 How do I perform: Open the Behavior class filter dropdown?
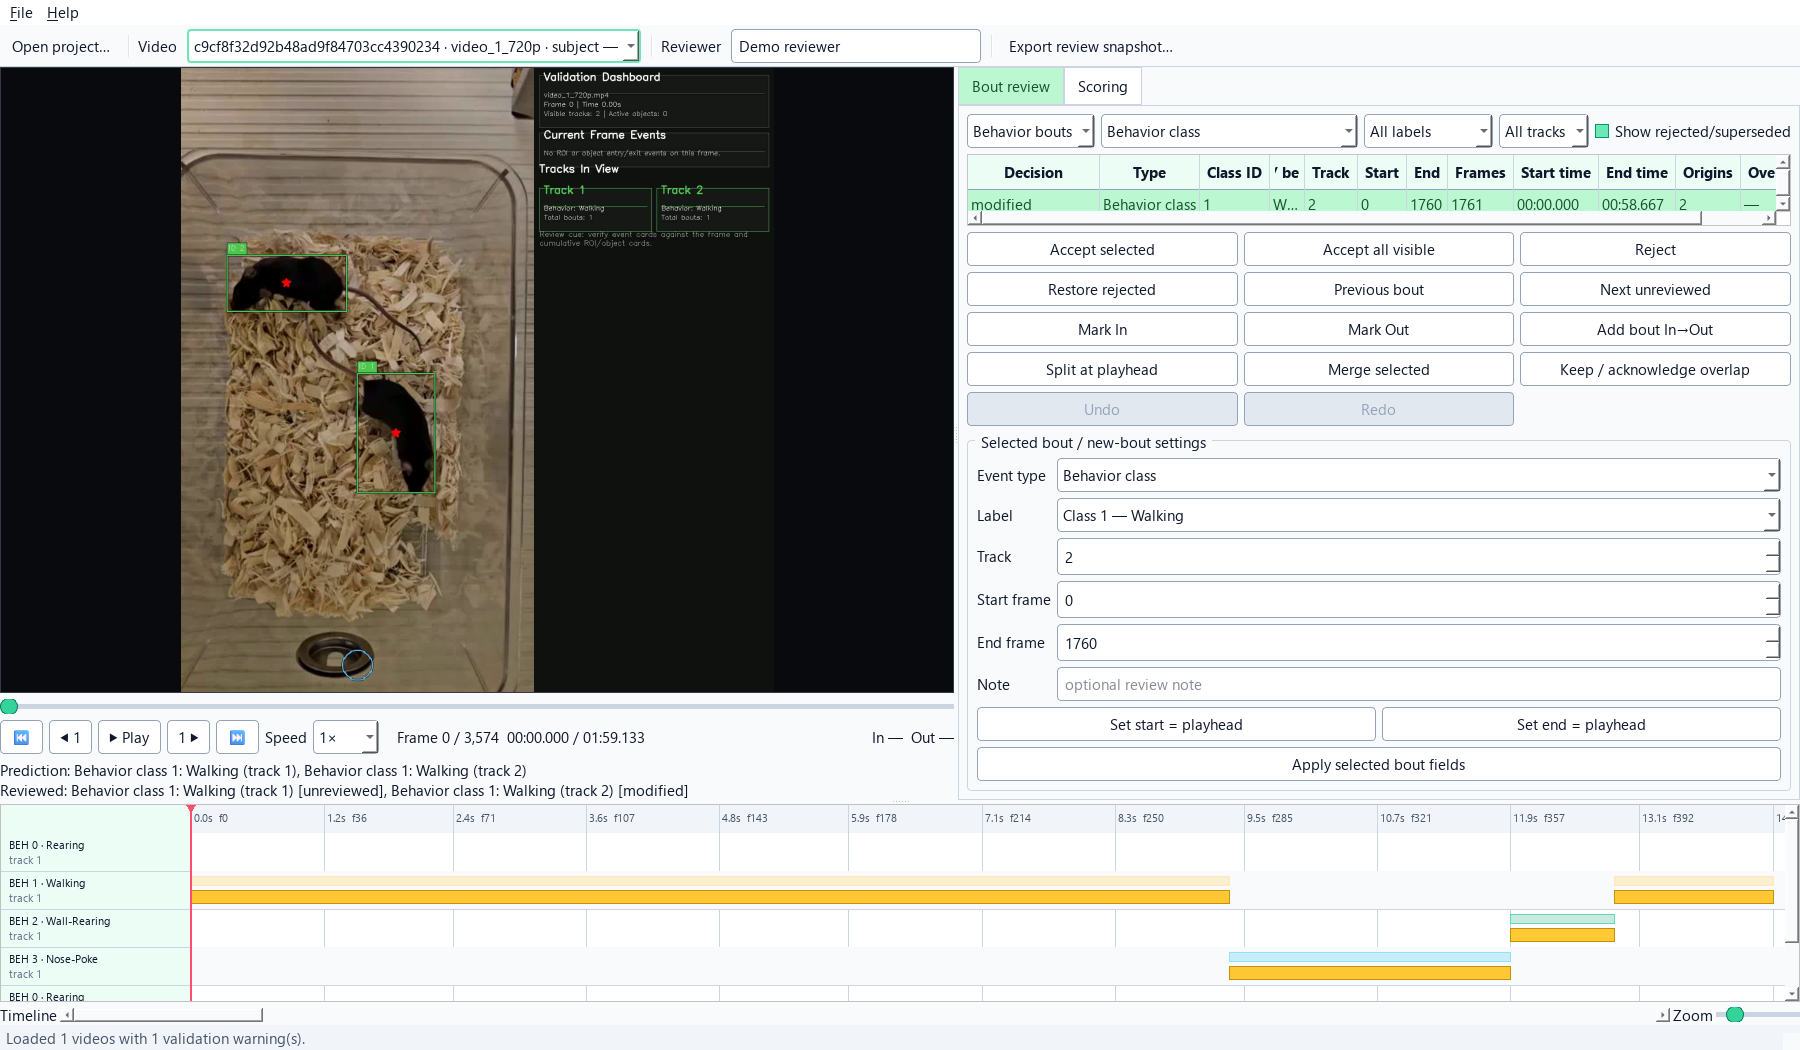(1229, 131)
